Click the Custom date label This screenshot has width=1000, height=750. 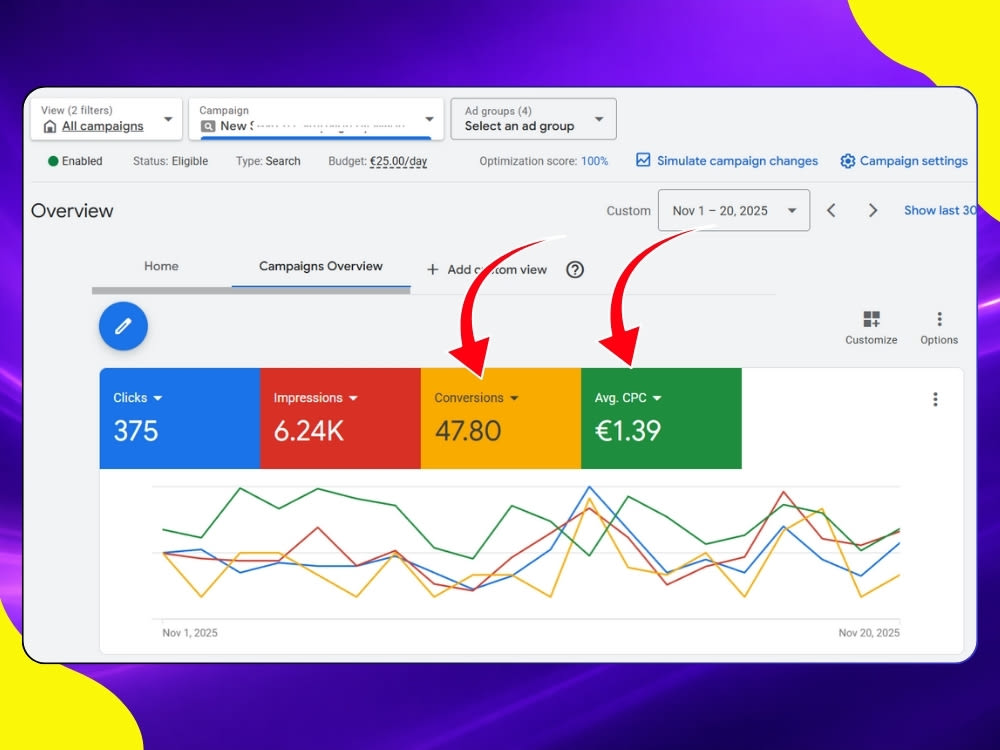tap(628, 210)
